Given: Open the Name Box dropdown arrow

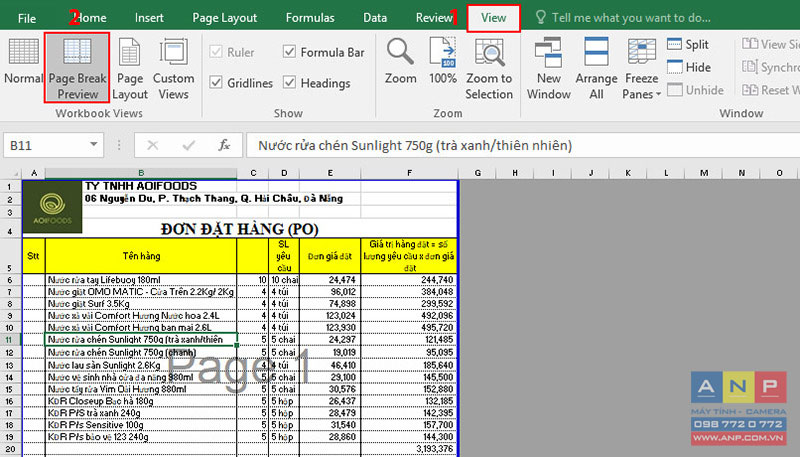Looking at the screenshot, I should pyautogui.click(x=93, y=145).
